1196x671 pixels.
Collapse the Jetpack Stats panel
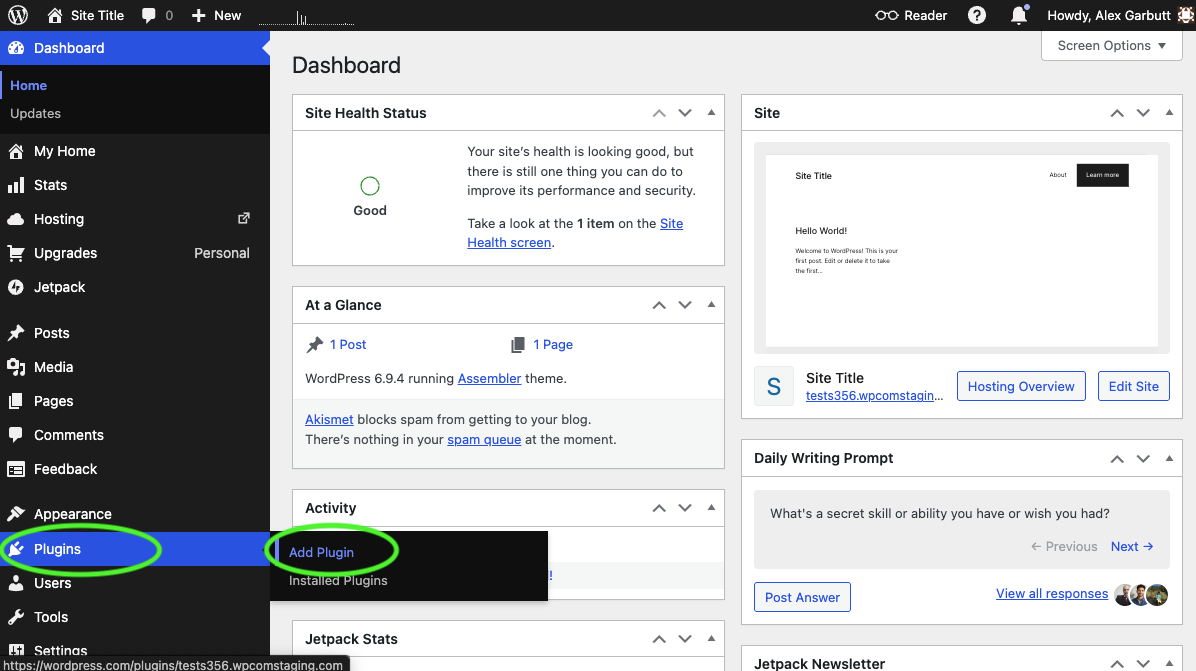point(711,639)
